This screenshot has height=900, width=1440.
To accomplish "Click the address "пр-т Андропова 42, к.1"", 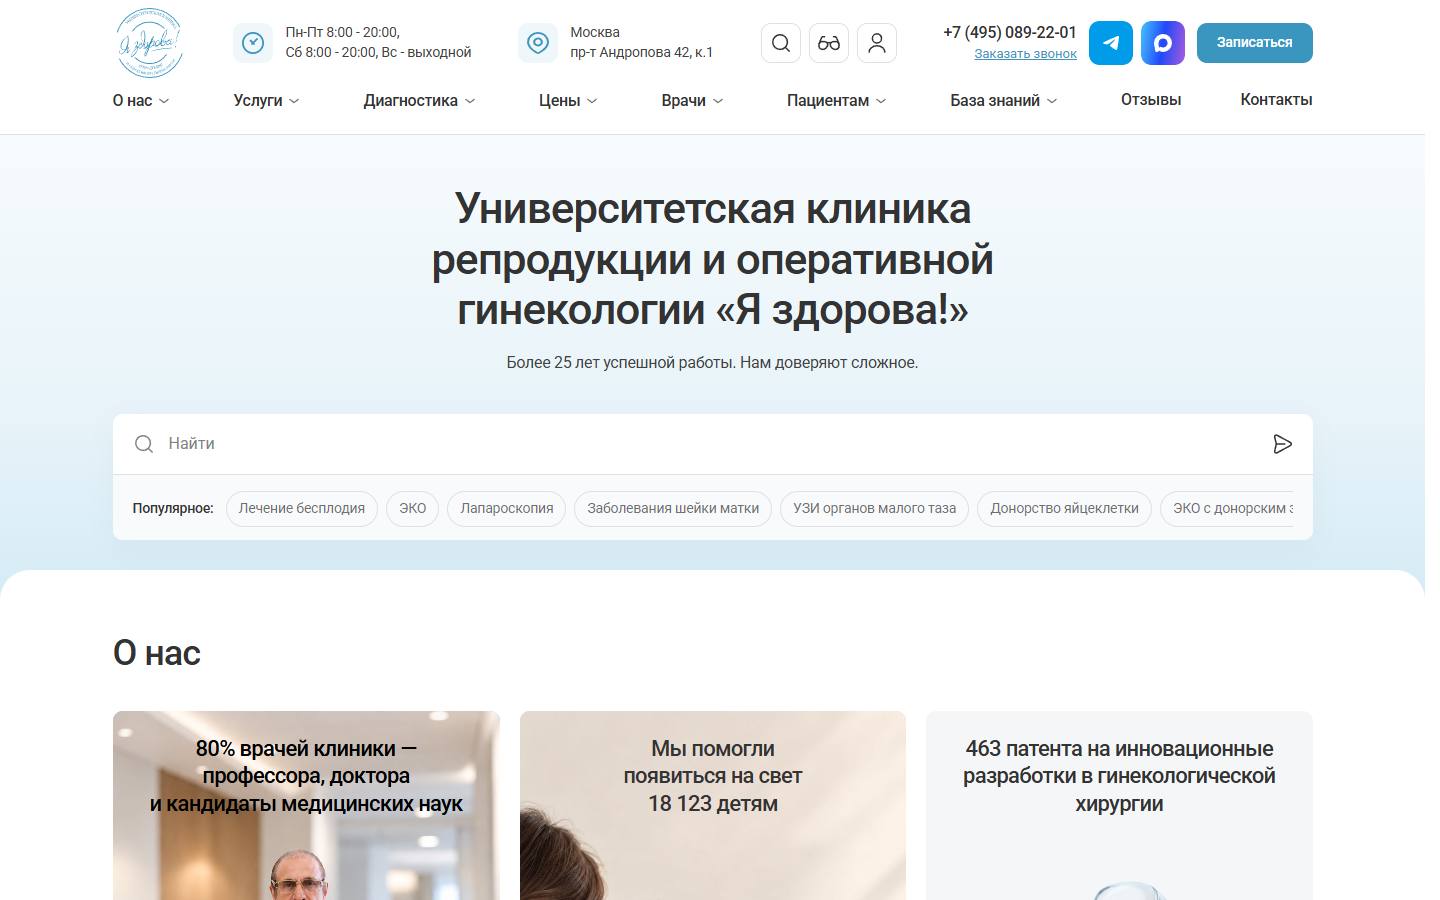I will pyautogui.click(x=642, y=52).
